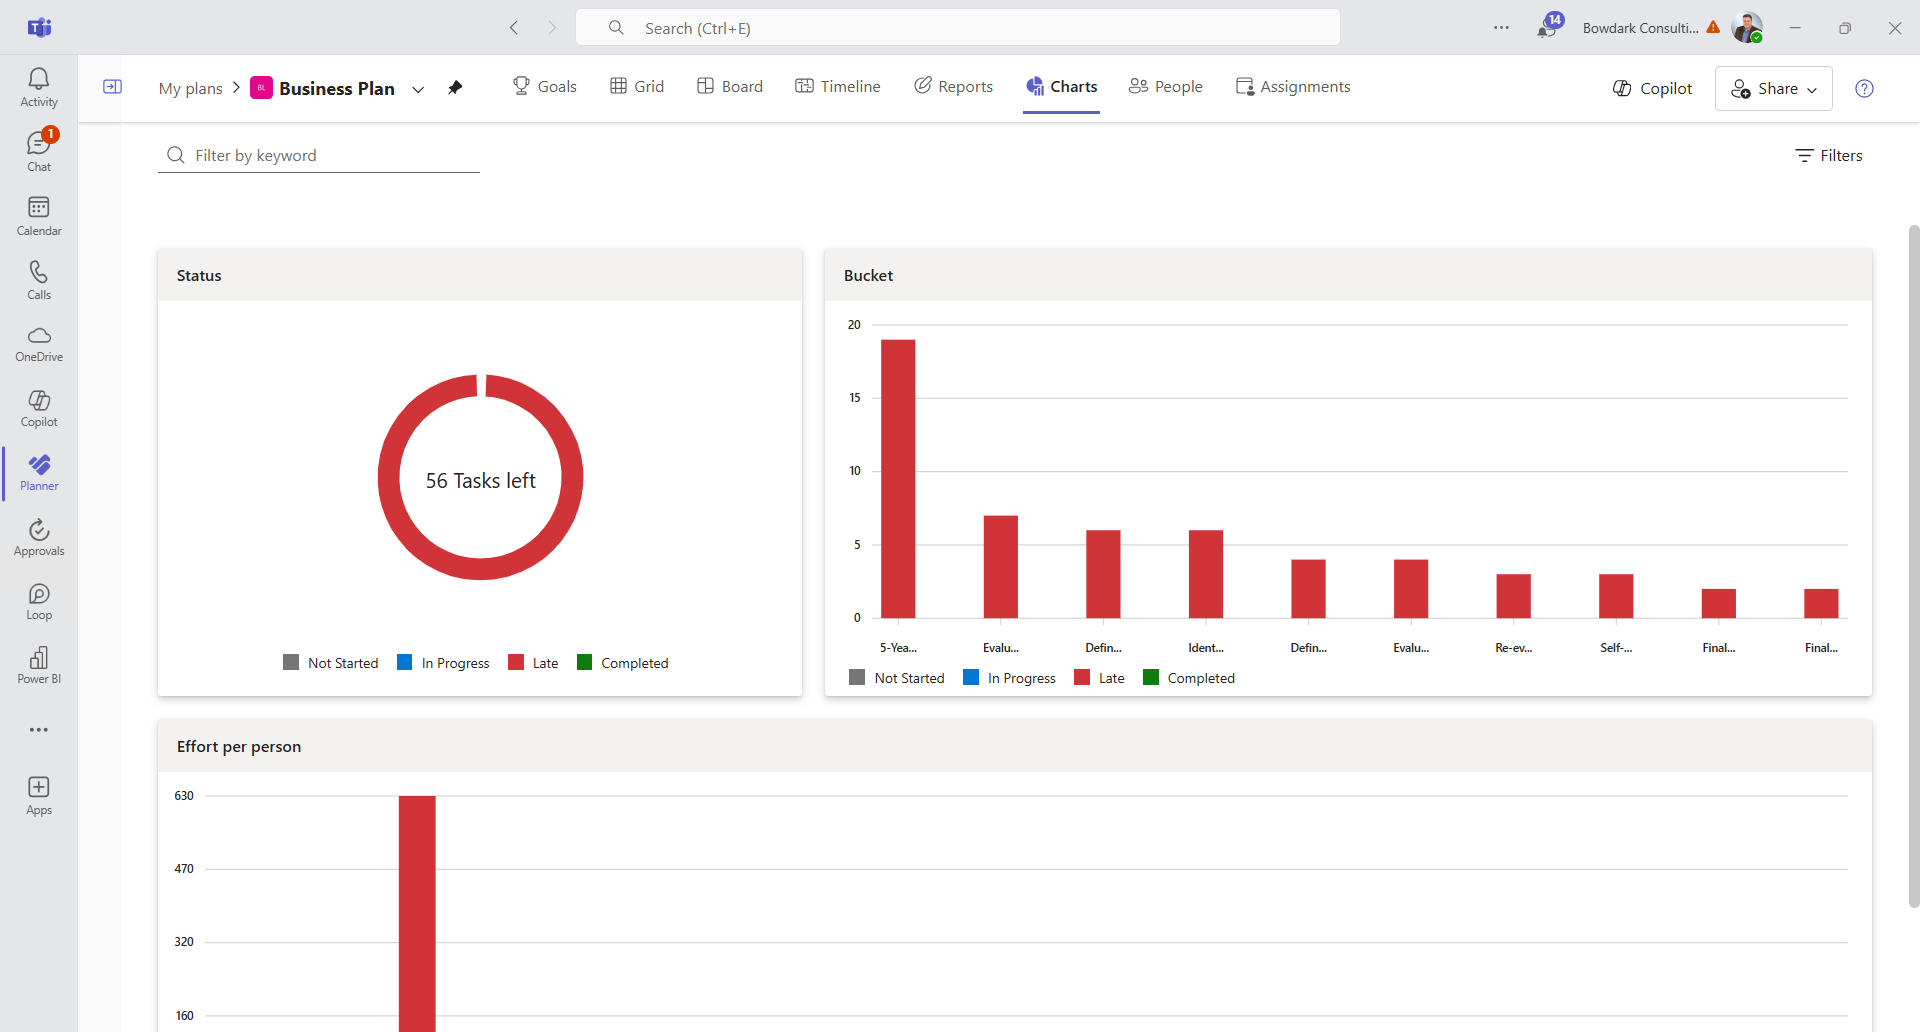Open Chat in the Teams sidebar
The height and width of the screenshot is (1032, 1920).
click(x=39, y=152)
